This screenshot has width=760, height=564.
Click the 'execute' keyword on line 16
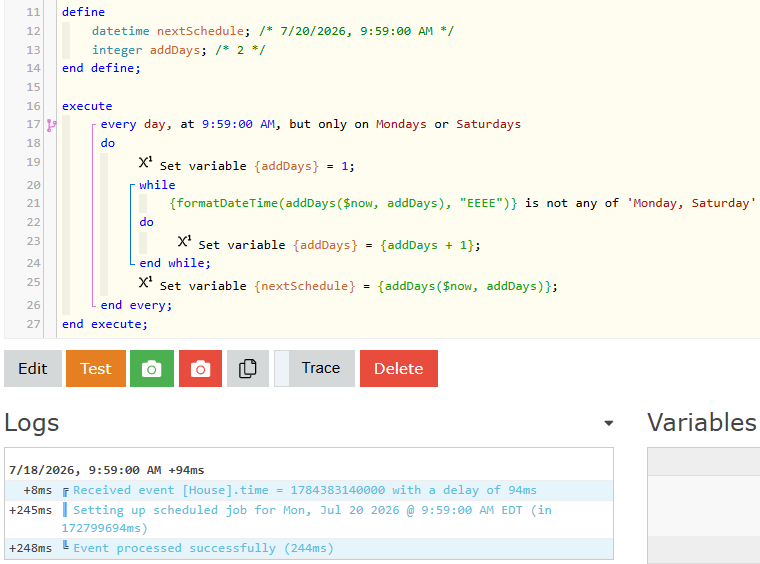pyautogui.click(x=87, y=106)
